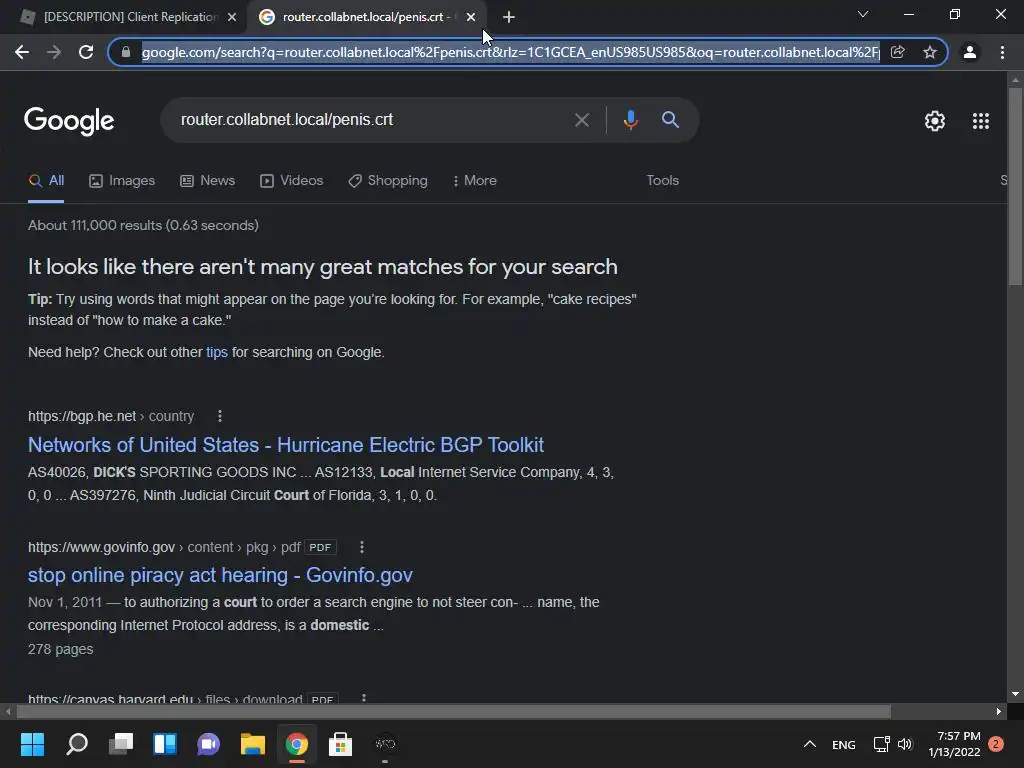Open the network status tray icon
Viewport: 1024px width, 768px height.
(882, 744)
